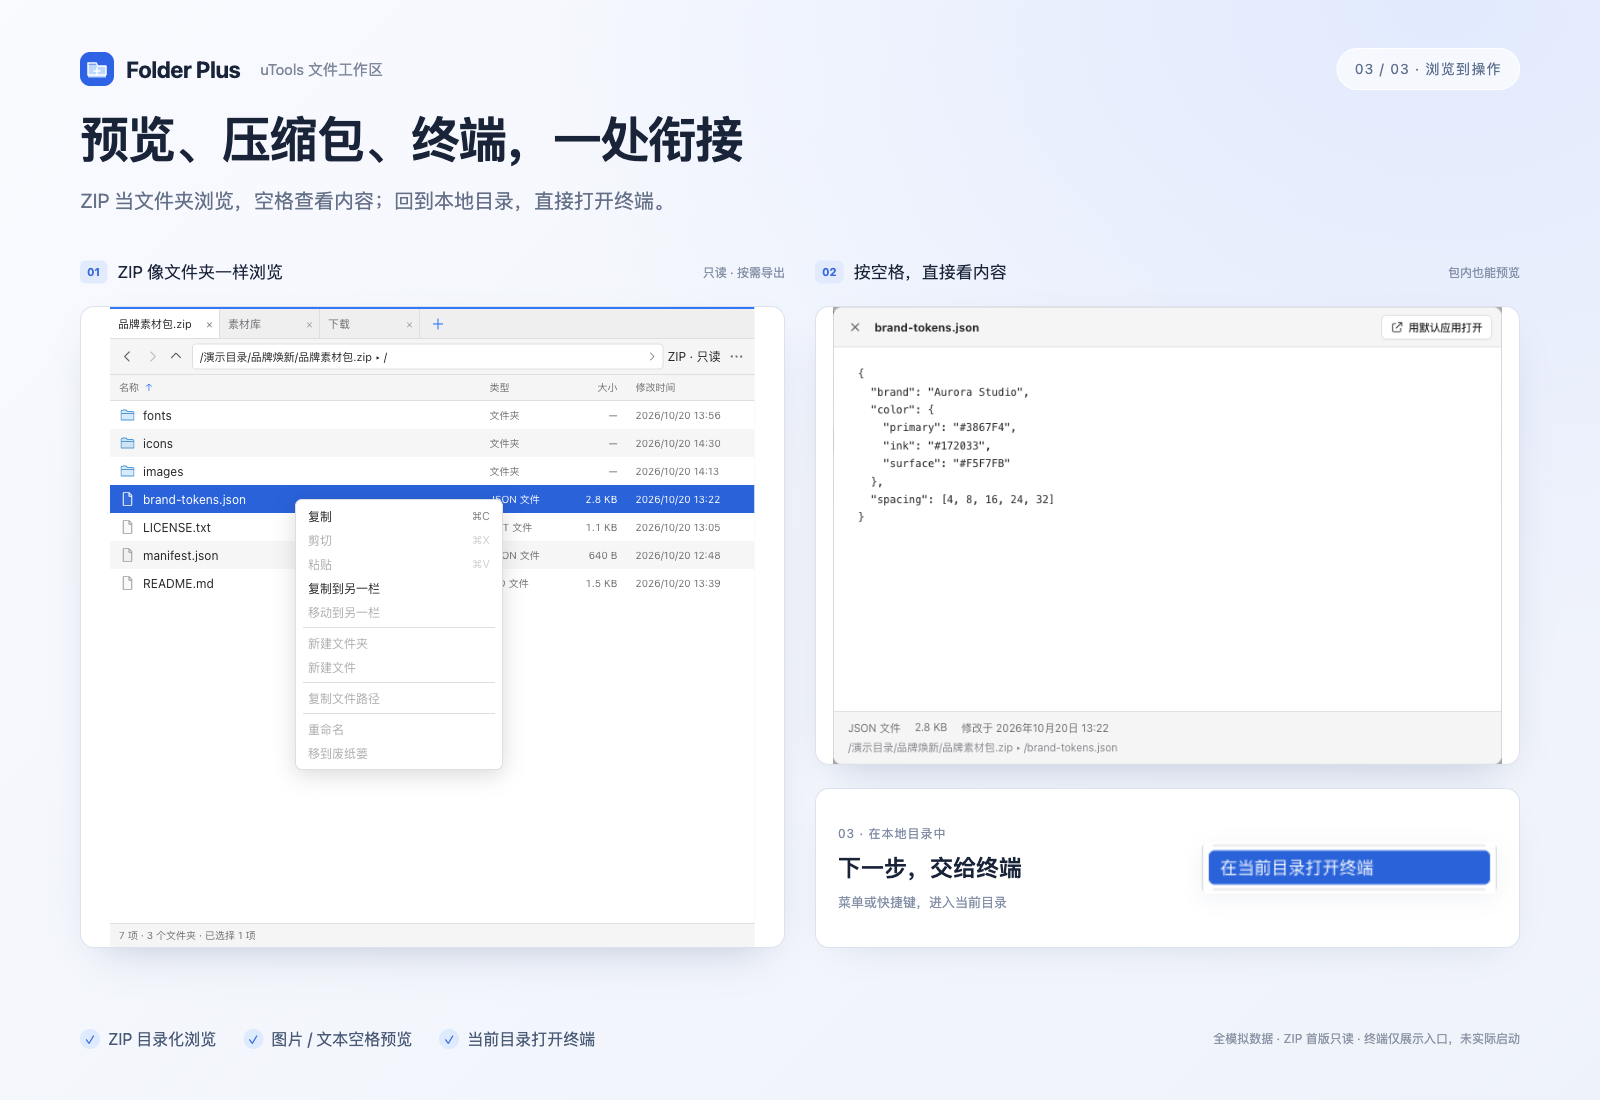The width and height of the screenshot is (1600, 1100).
Task: Click the Folder Plus app logo icon
Action: click(97, 69)
